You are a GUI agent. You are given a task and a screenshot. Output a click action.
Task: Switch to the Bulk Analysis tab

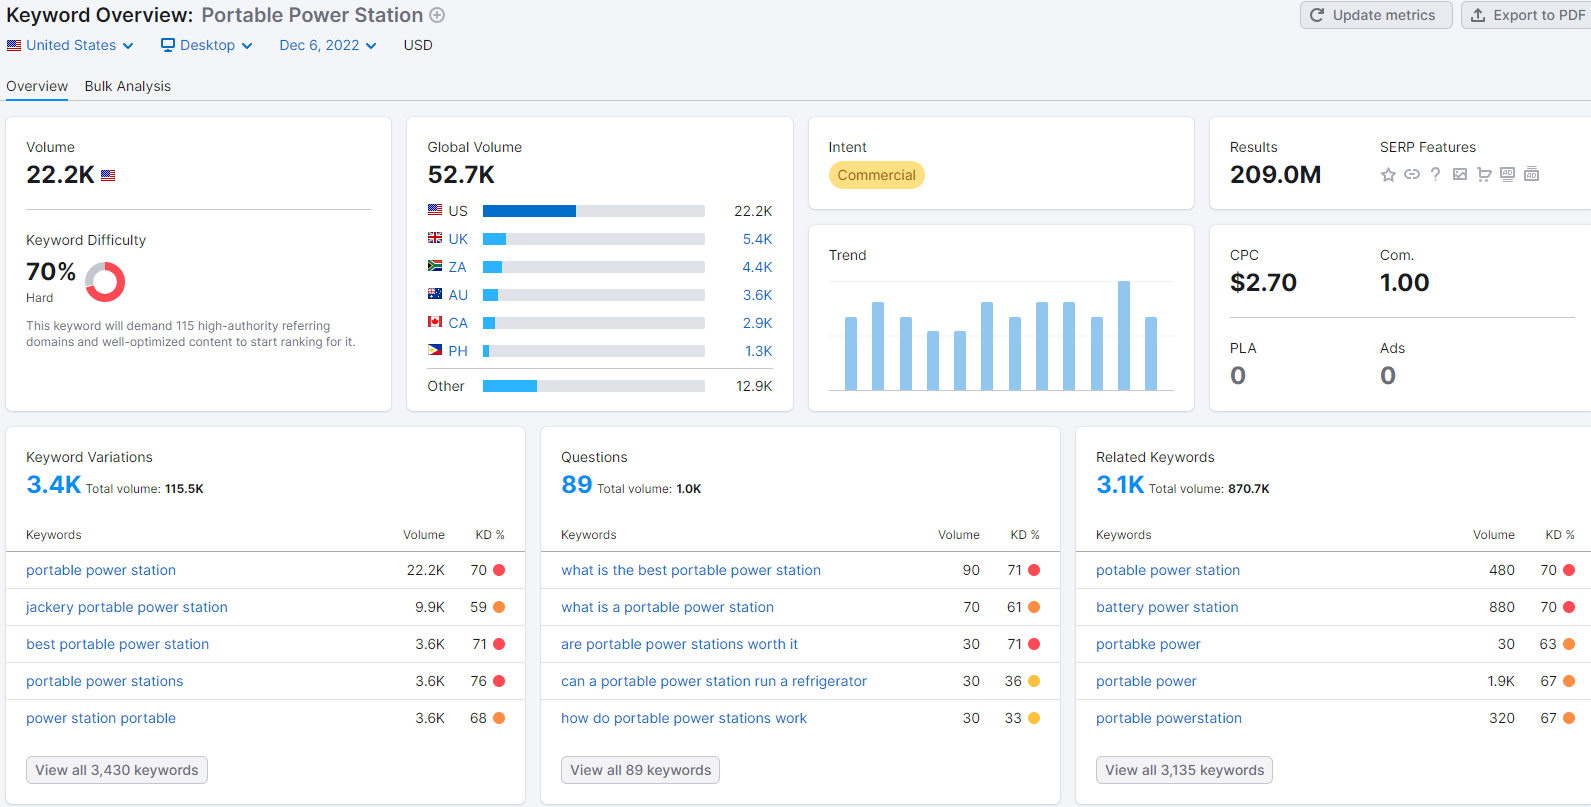(127, 86)
